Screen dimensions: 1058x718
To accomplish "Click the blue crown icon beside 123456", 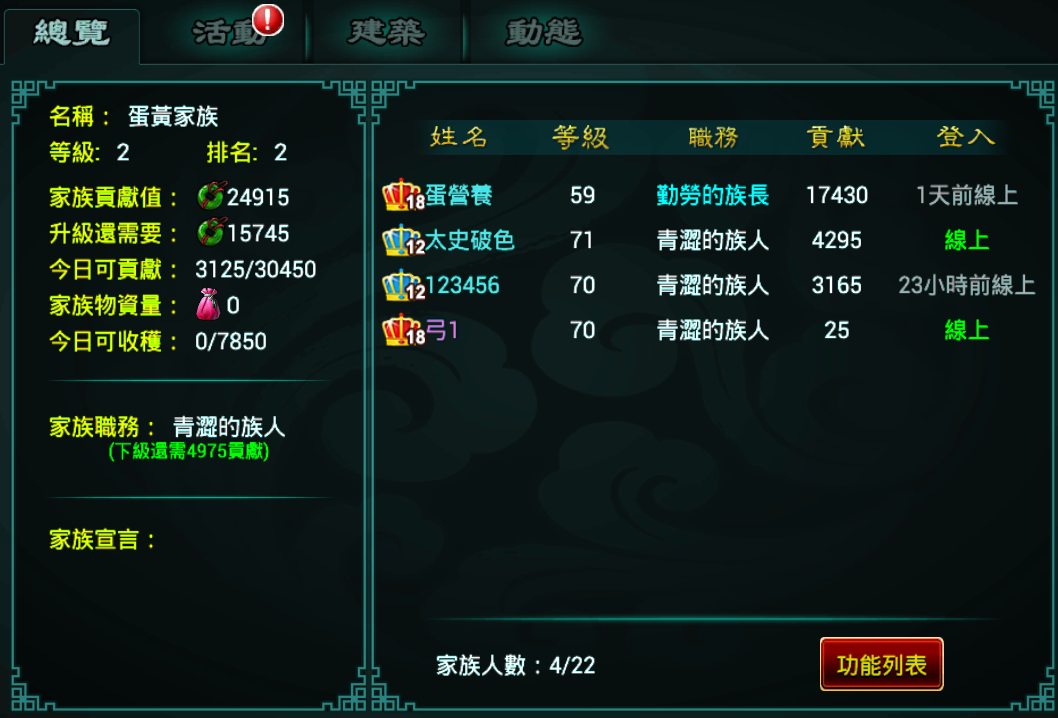I will point(403,285).
